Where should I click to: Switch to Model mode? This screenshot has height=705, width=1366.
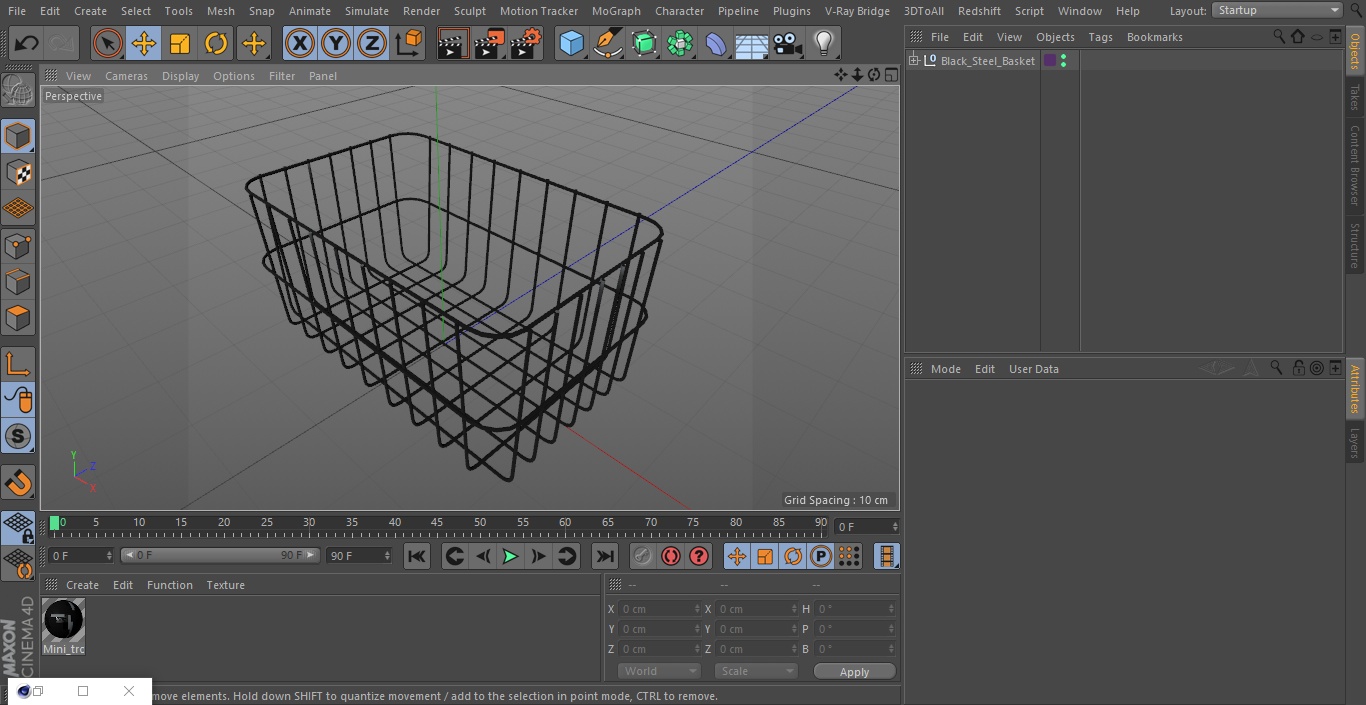click(x=18, y=136)
